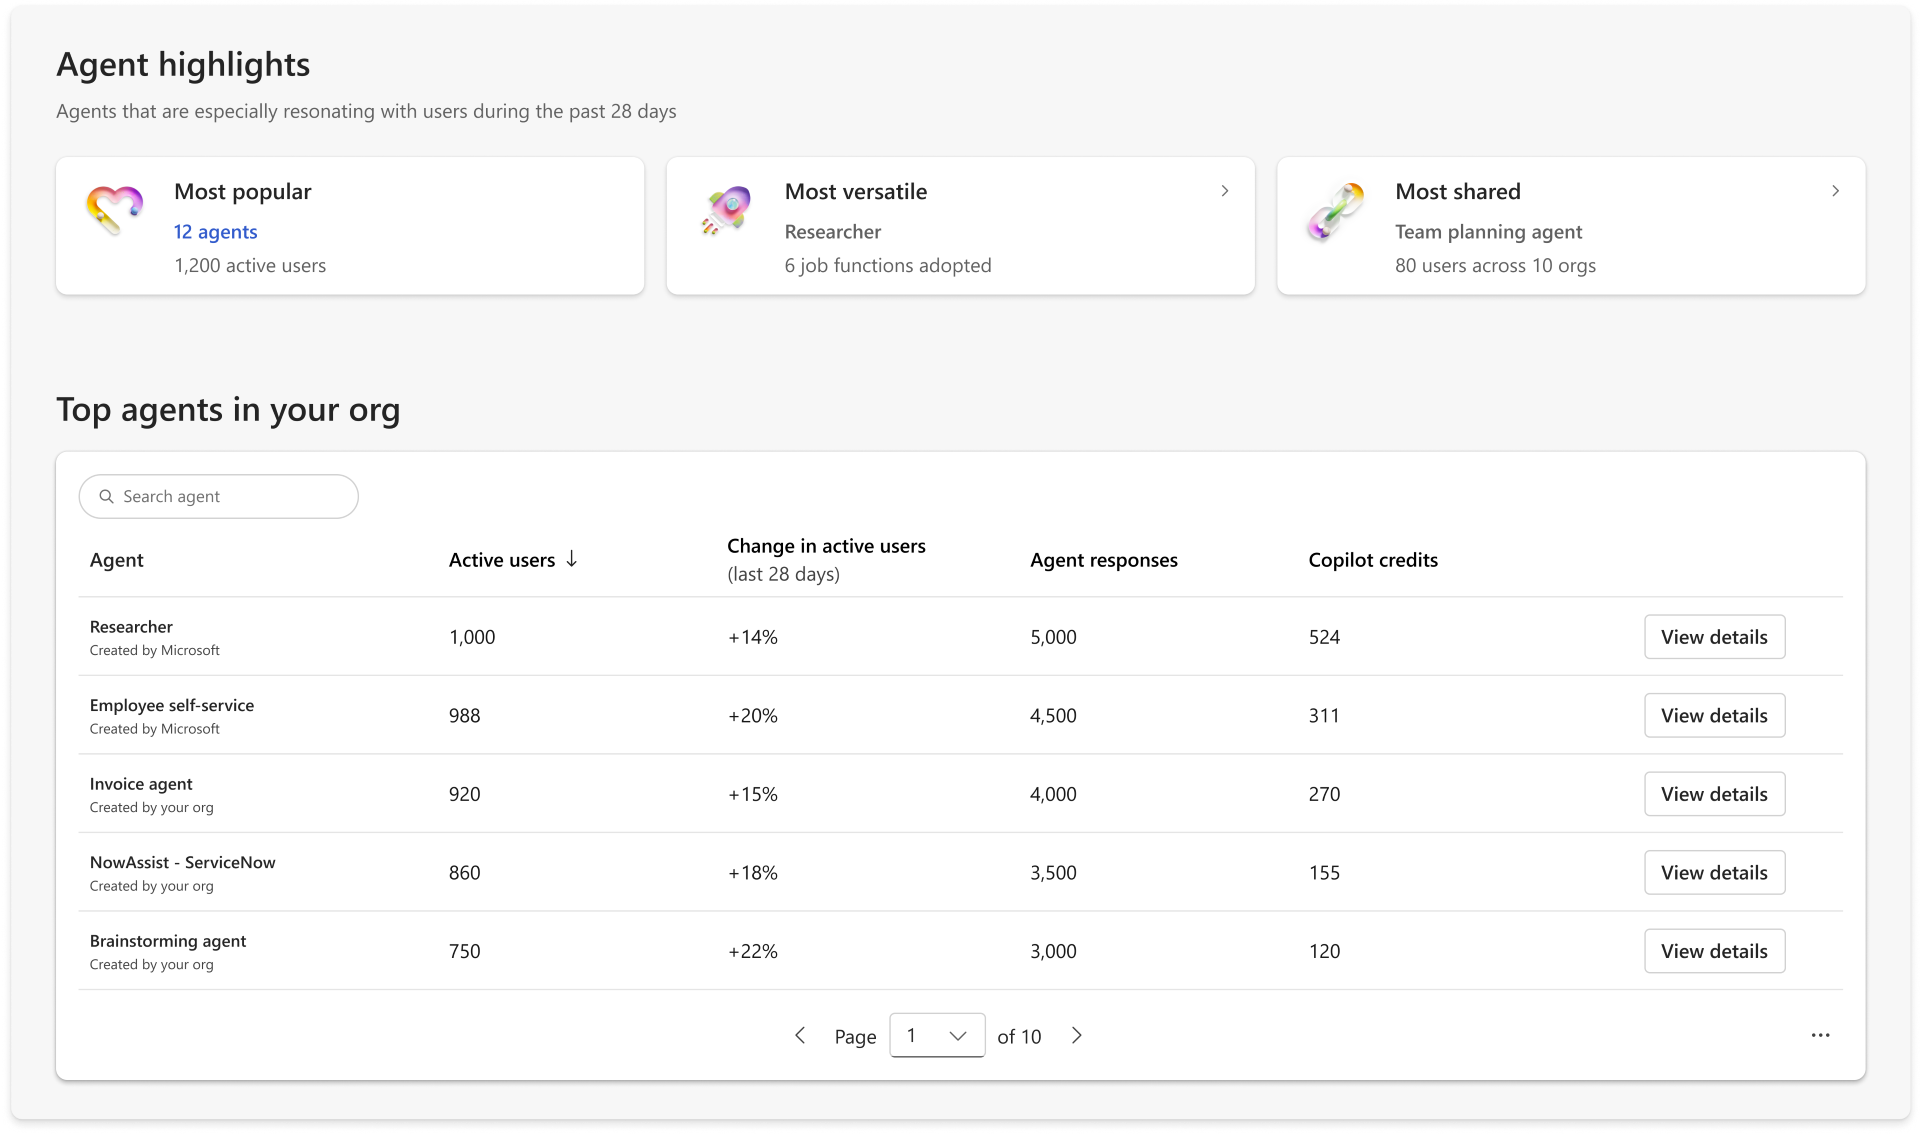The height and width of the screenshot is (1134, 1920).
Task: Open the more options ellipsis menu
Action: coord(1820,1036)
